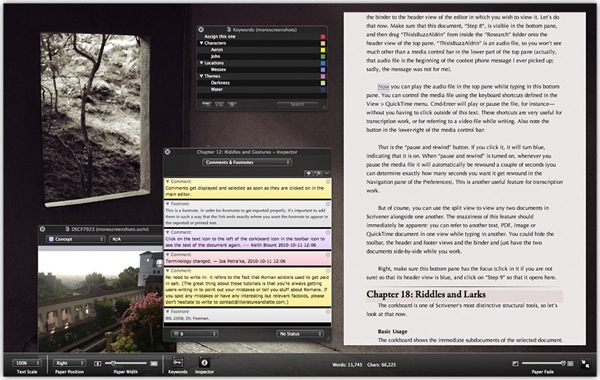The height and width of the screenshot is (380, 600).
Task: Collapse the Characters keyword group
Action: 201,43
